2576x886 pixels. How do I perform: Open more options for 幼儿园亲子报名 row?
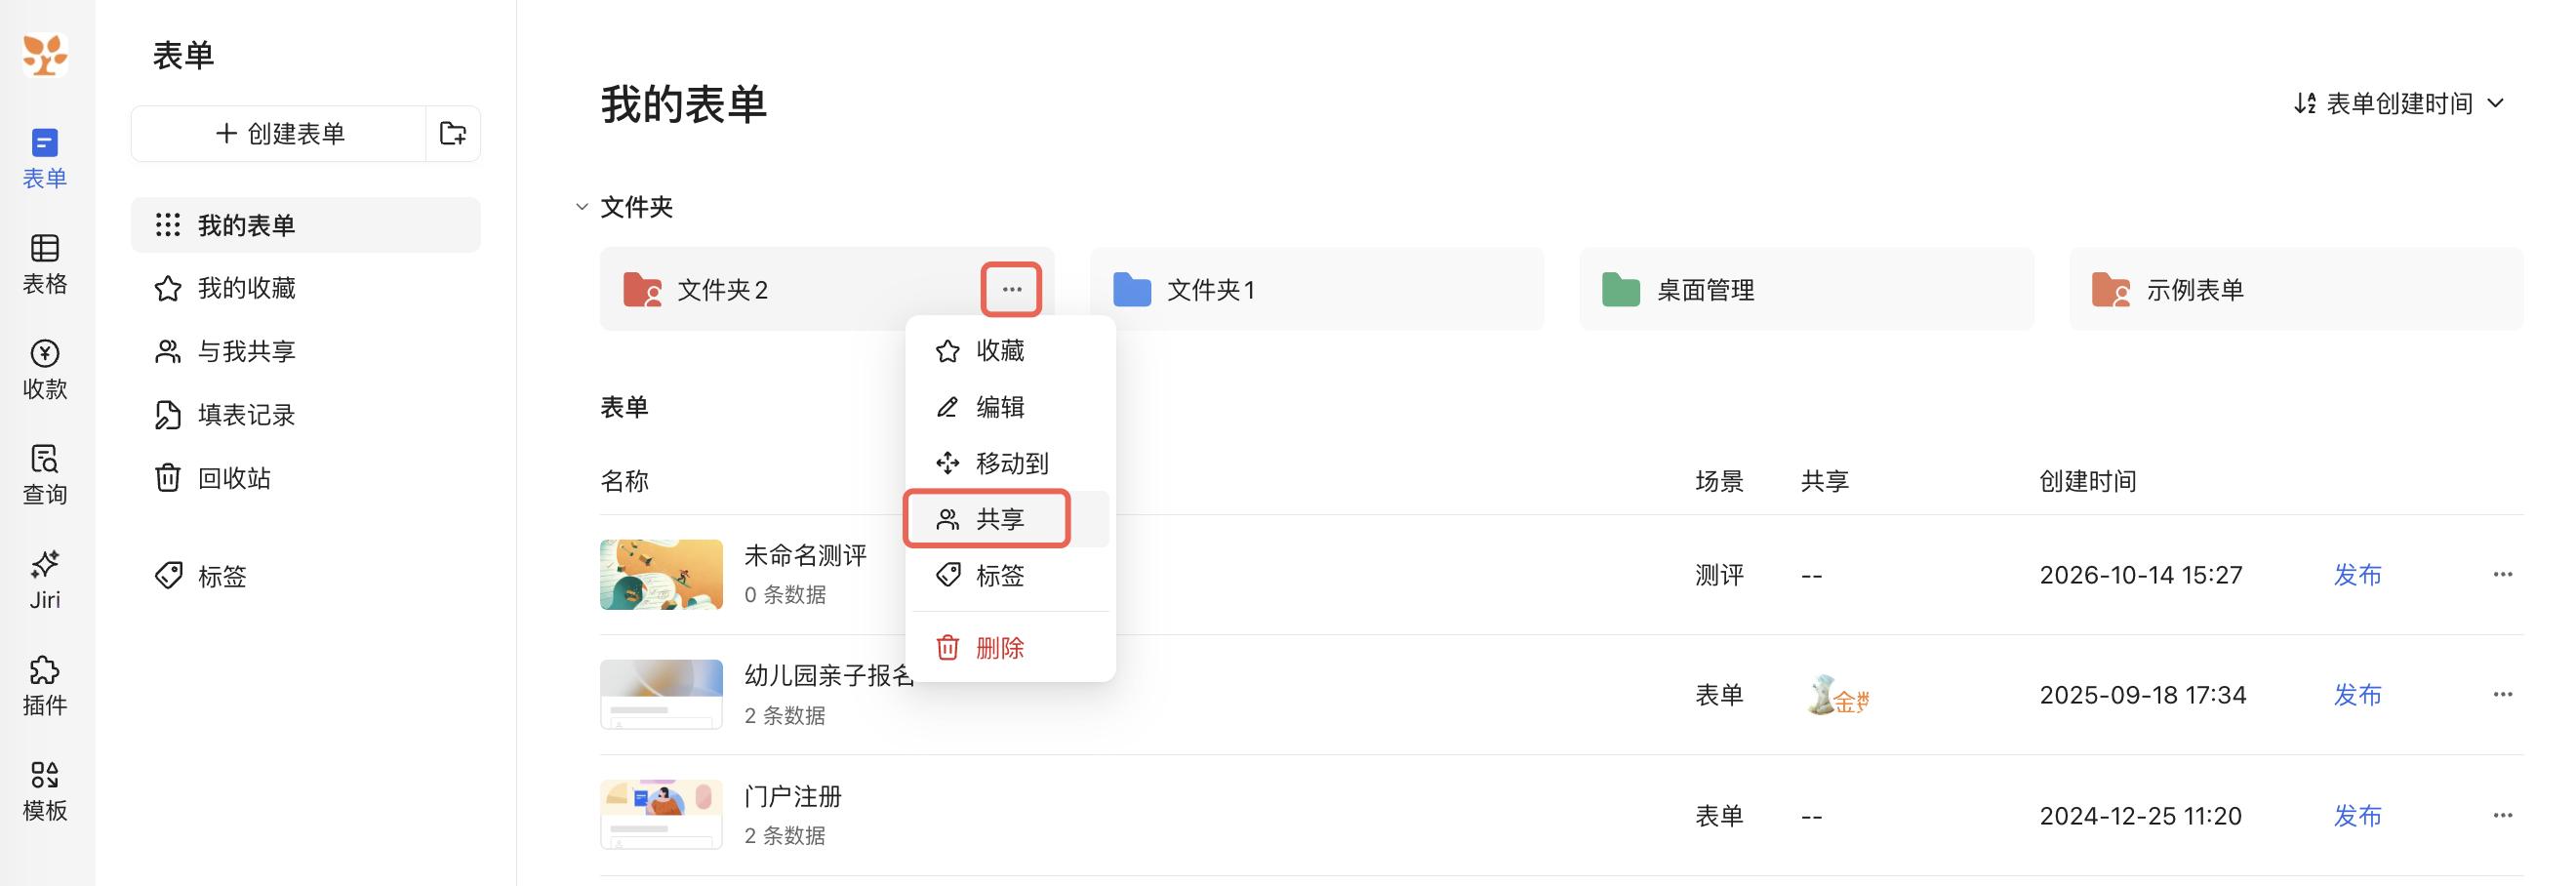pyautogui.click(x=2502, y=694)
